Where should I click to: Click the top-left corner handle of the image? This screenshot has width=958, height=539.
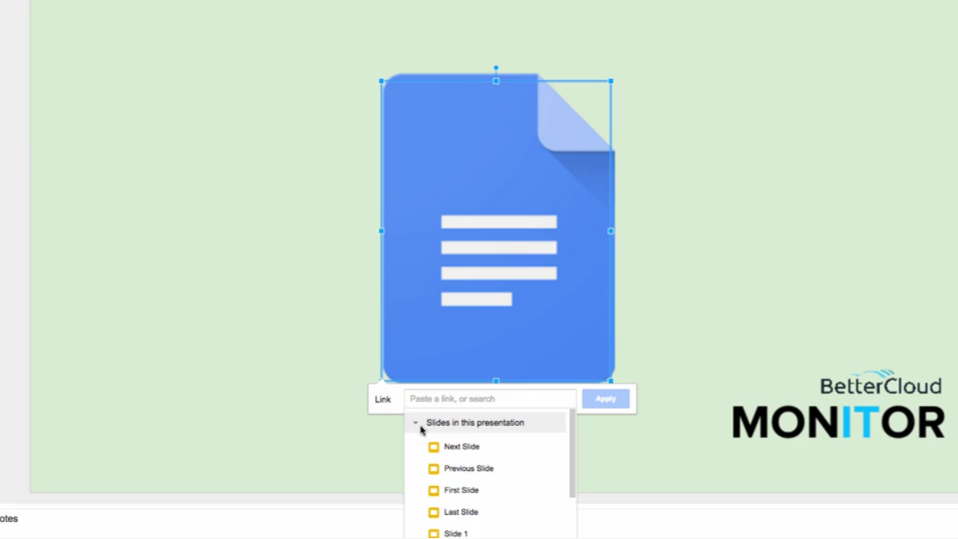pos(382,81)
